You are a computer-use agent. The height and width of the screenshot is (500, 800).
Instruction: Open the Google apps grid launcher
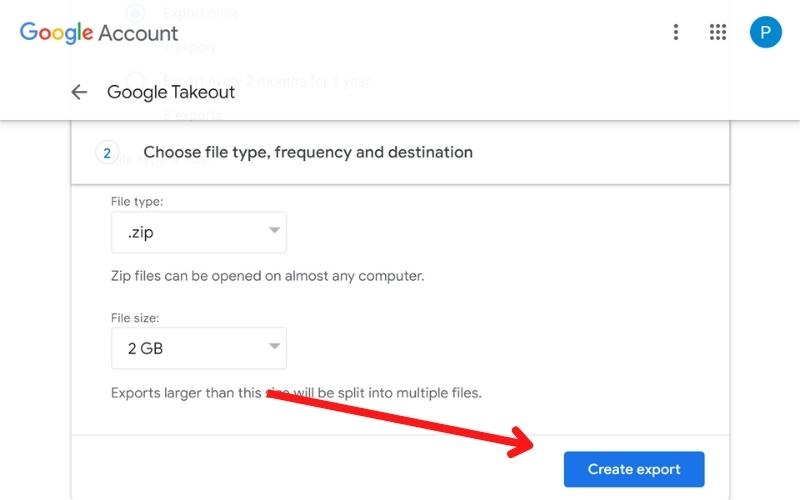coord(717,32)
